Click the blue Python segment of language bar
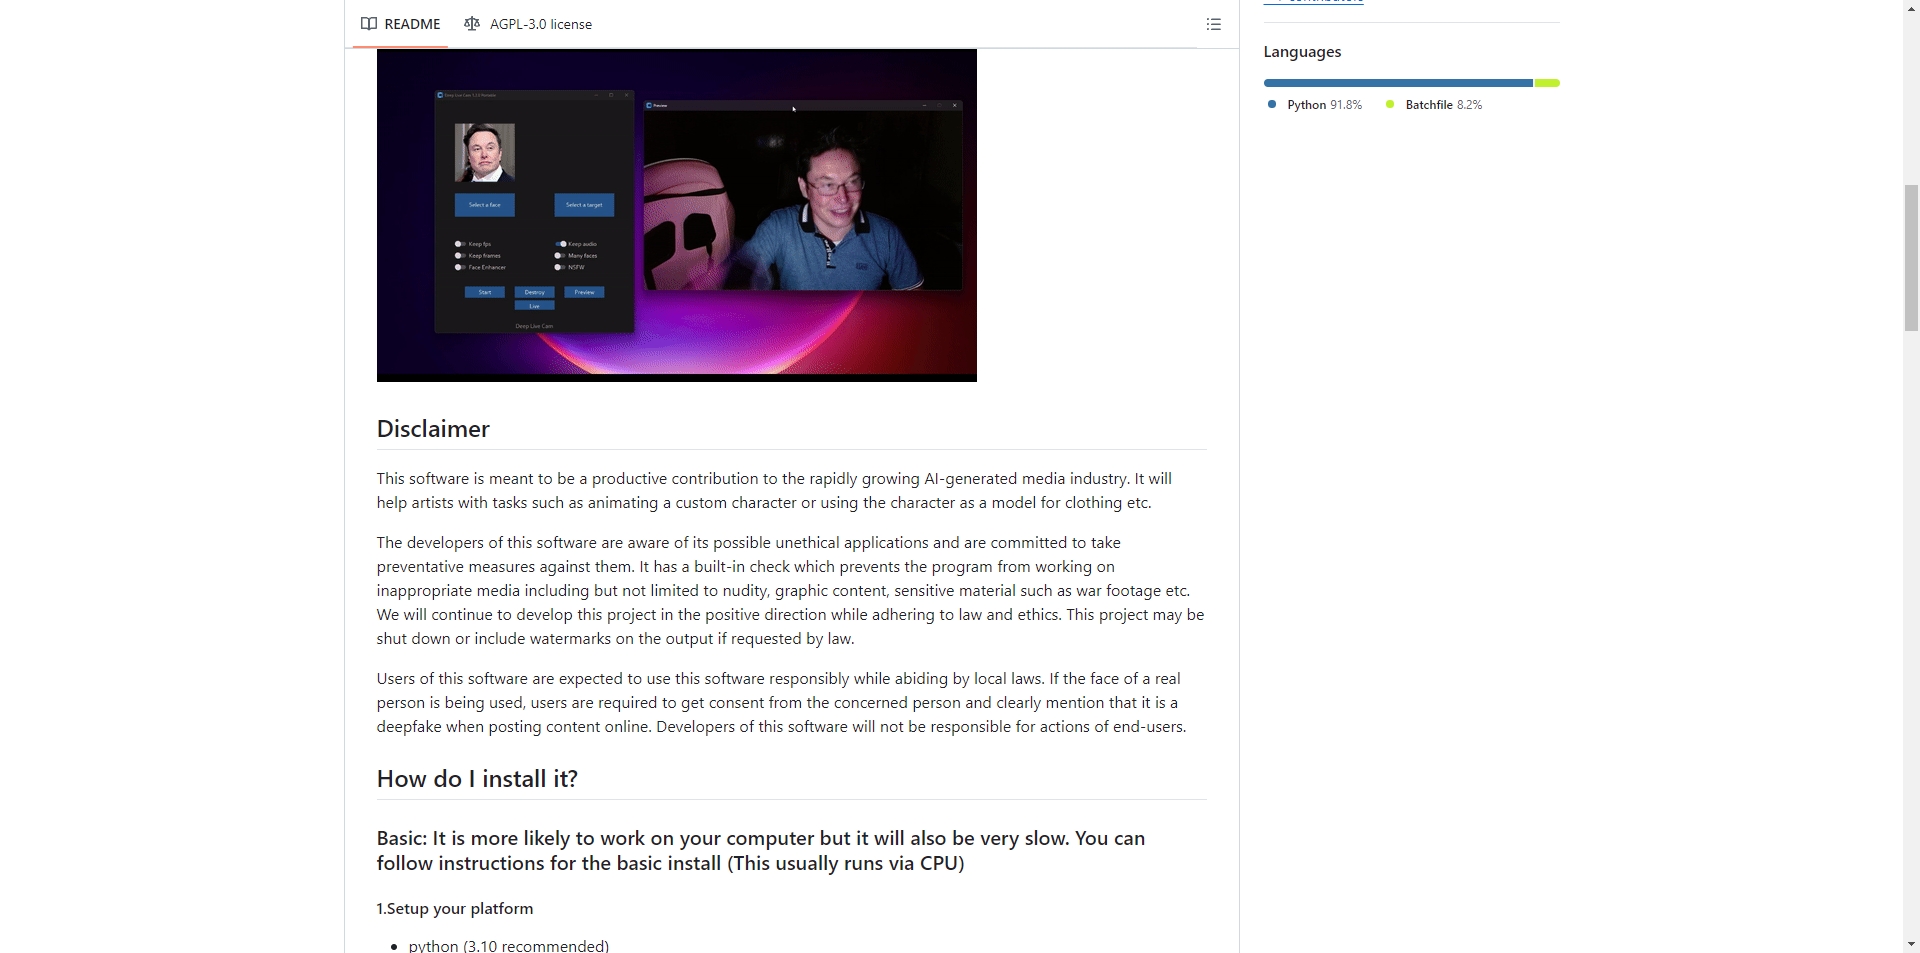Screen dimensions: 1920x953 pos(1398,83)
